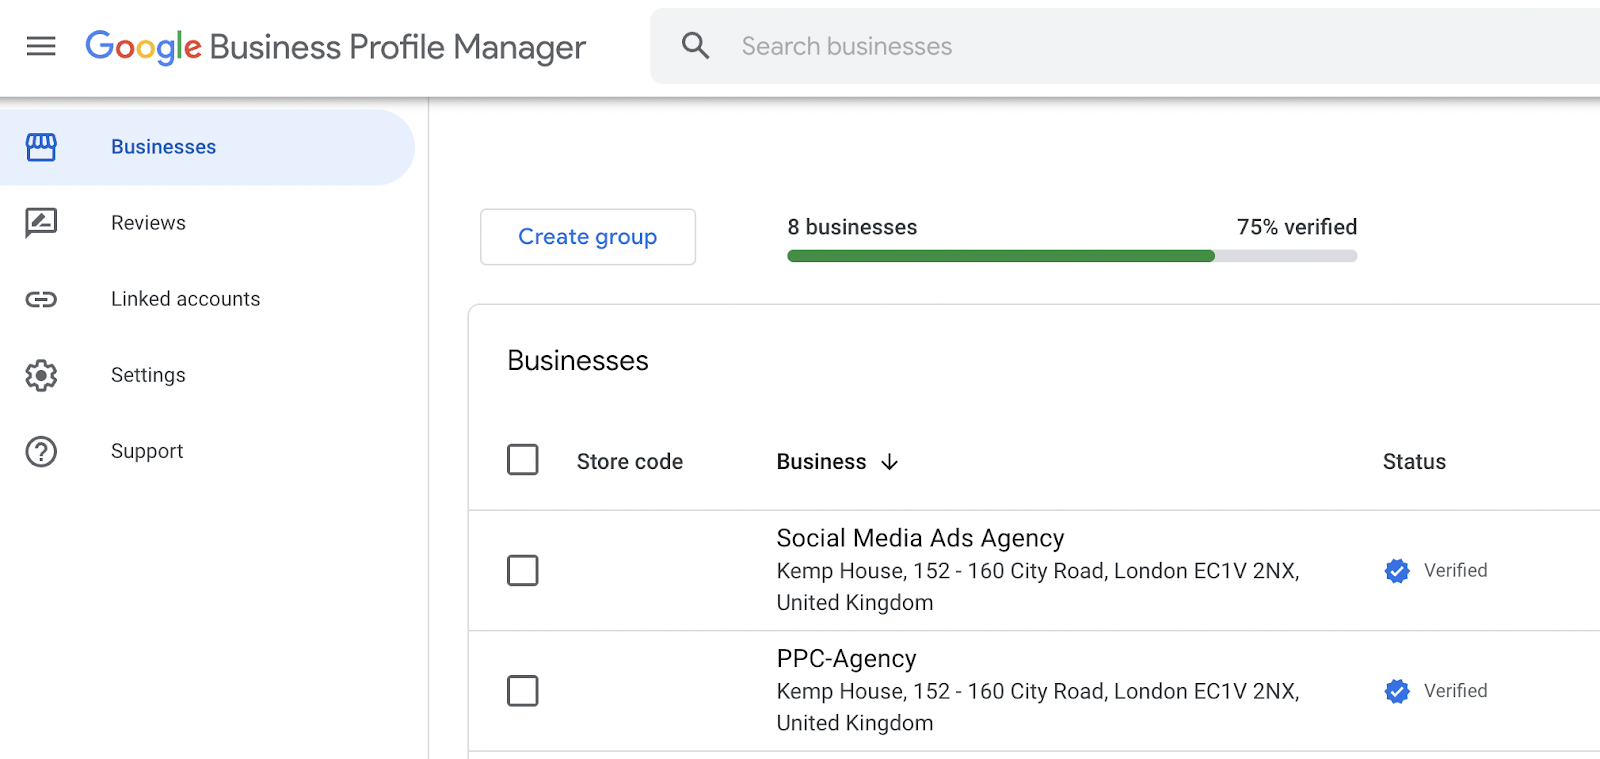The height and width of the screenshot is (759, 1600).
Task: Click the Settings gear icon
Action: 41,375
